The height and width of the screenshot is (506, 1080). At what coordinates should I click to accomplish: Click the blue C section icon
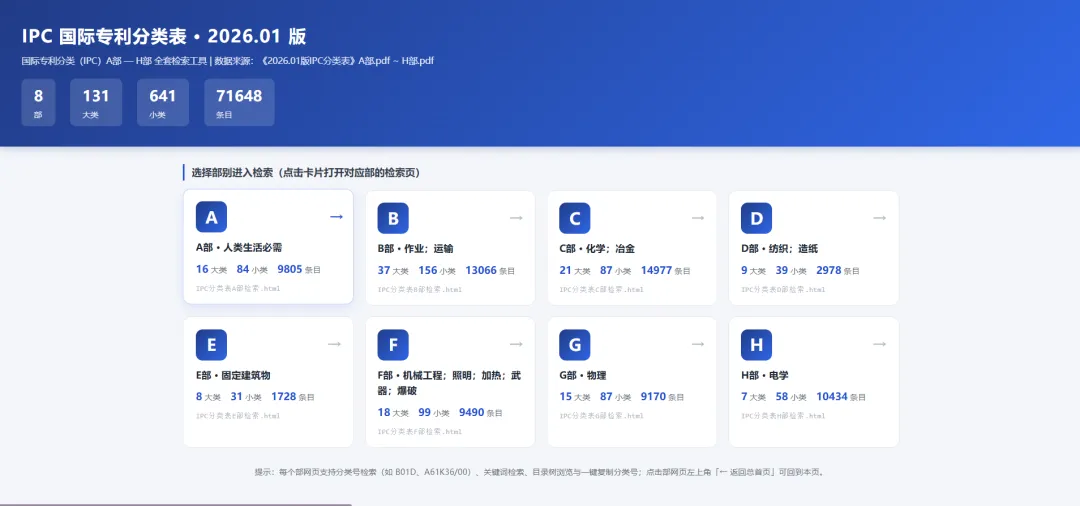pyautogui.click(x=574, y=218)
